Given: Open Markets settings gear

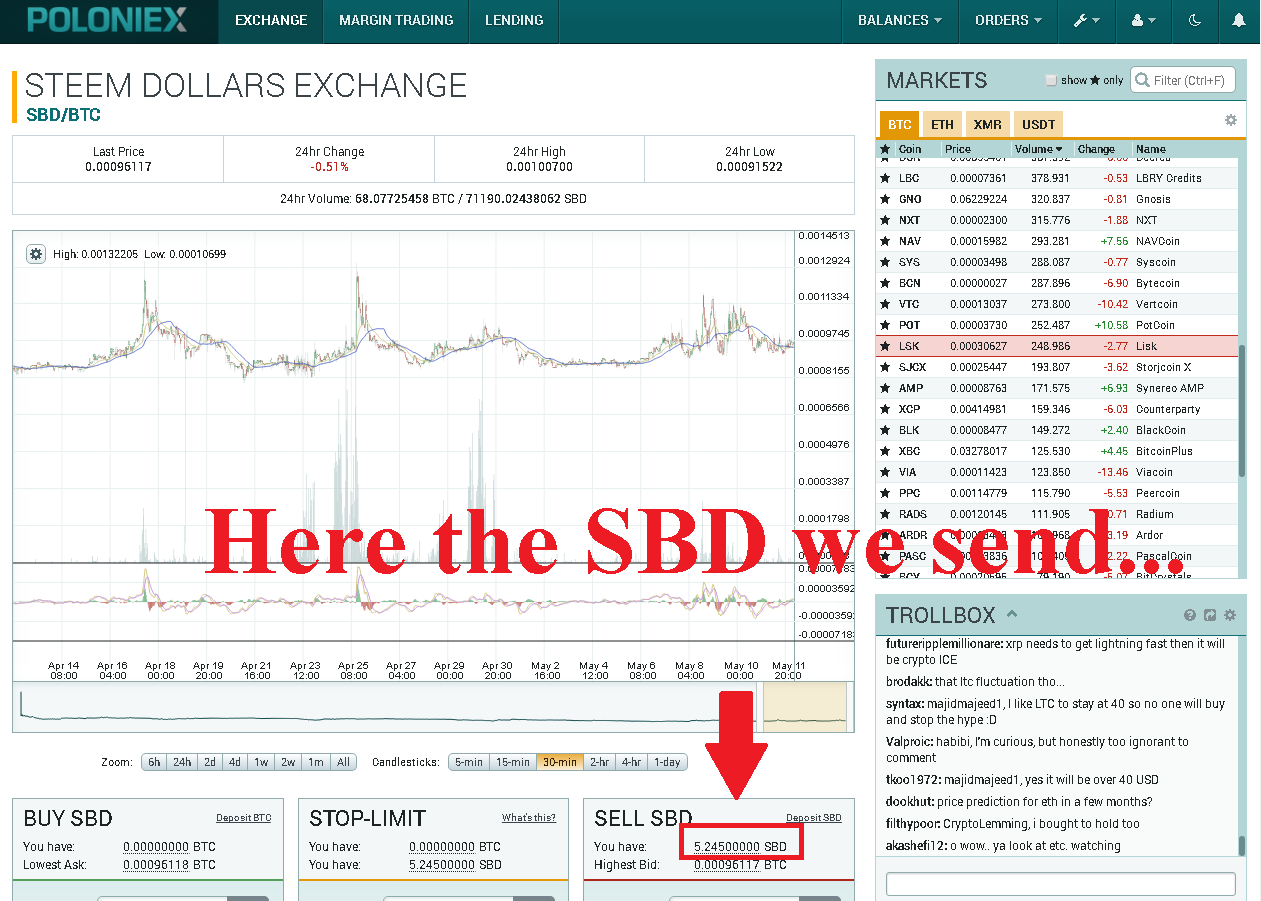Looking at the screenshot, I should 1230,120.
